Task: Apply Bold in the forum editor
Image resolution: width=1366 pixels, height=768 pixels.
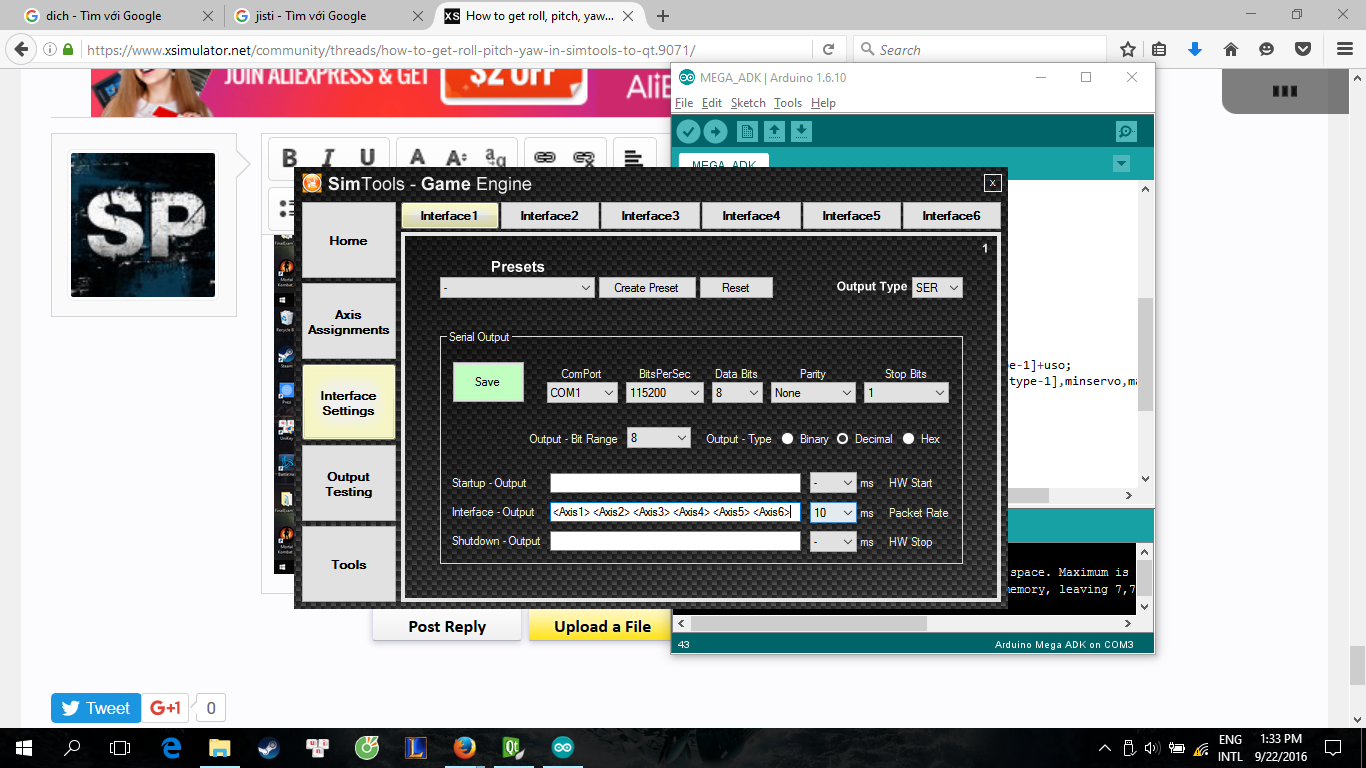Action: (x=290, y=158)
